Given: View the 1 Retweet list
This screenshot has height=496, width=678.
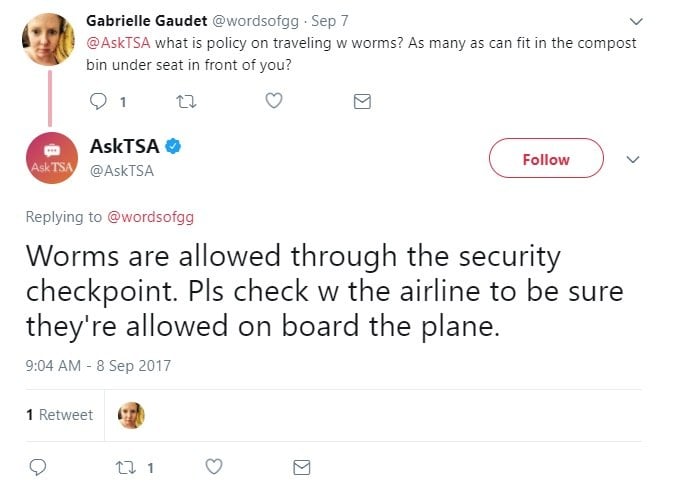Looking at the screenshot, I should [x=59, y=414].
